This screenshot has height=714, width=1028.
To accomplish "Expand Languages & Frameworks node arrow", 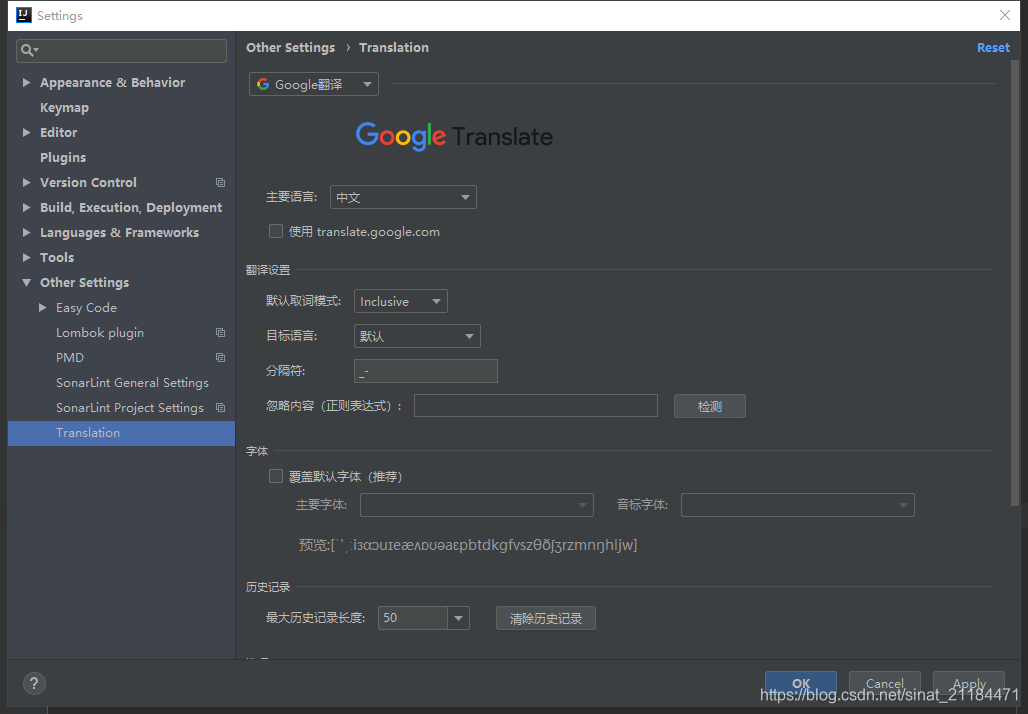I will [26, 232].
